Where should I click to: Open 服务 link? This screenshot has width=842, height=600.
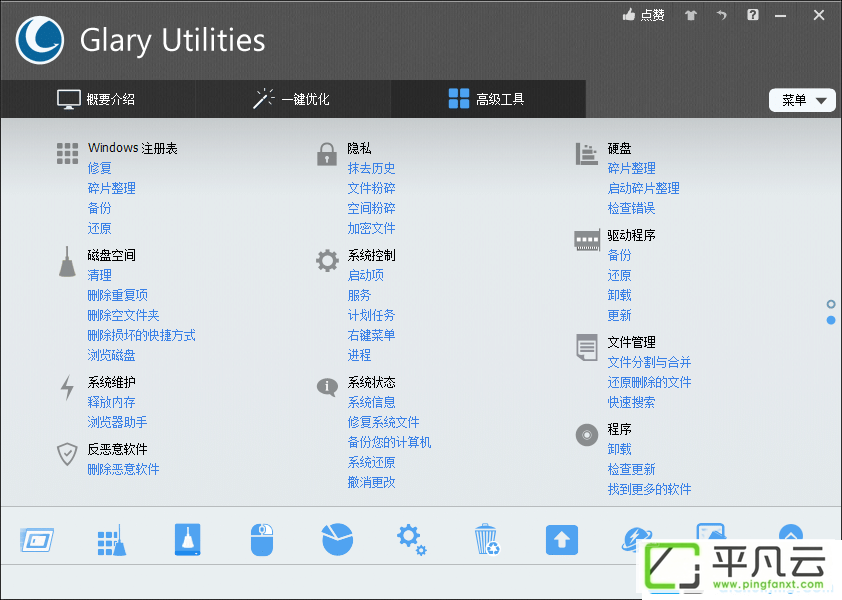(360, 295)
